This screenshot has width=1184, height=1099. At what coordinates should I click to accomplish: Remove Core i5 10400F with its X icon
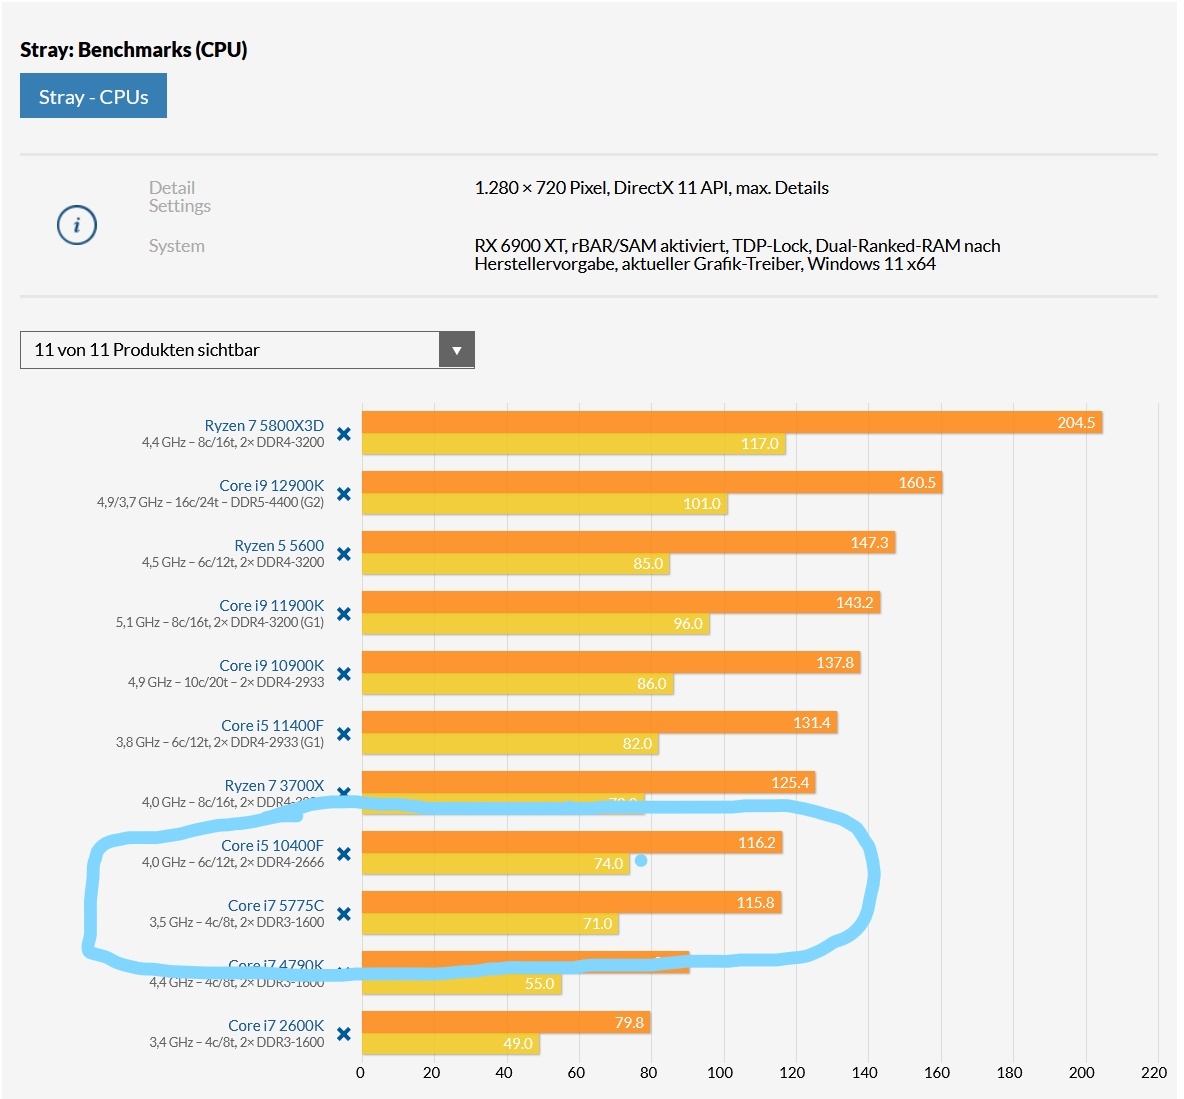[344, 854]
